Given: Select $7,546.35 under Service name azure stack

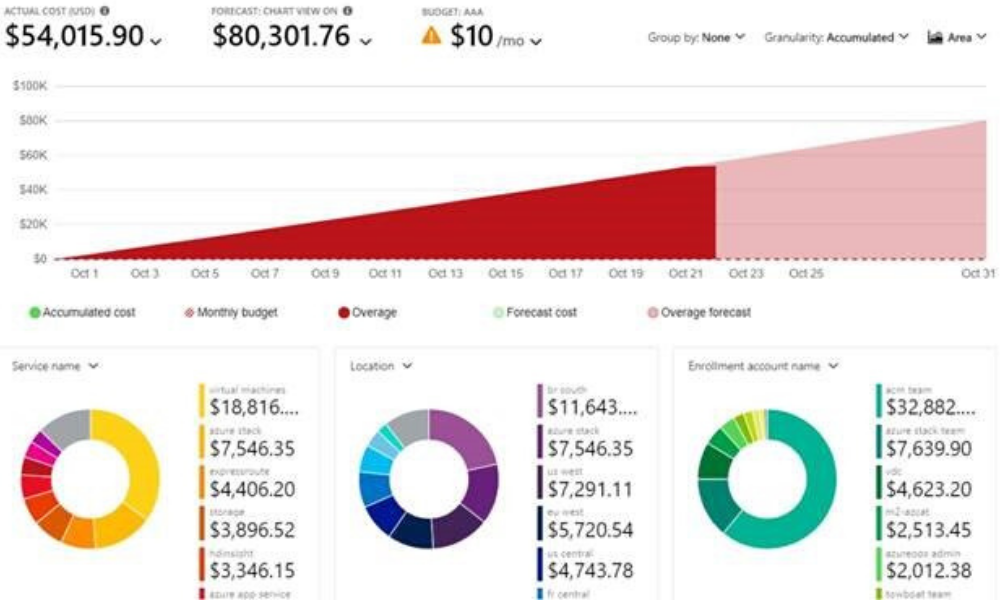Looking at the screenshot, I should pos(253,448).
